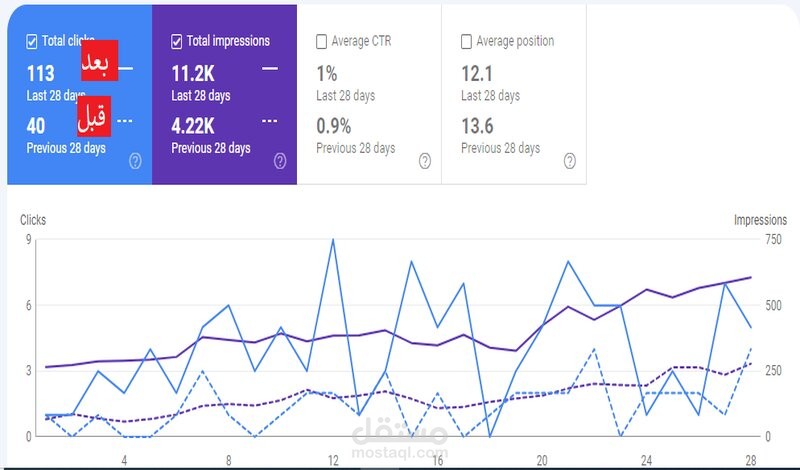
Task: Click the red قبل label
Action: (x=94, y=116)
